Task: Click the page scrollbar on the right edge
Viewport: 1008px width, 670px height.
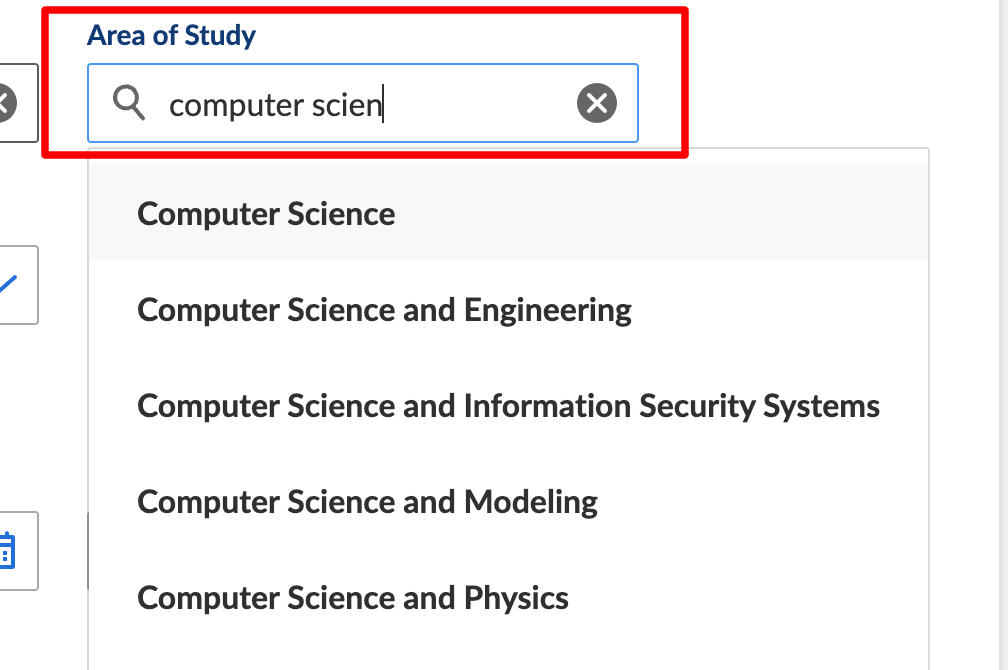Action: click(x=1002, y=335)
